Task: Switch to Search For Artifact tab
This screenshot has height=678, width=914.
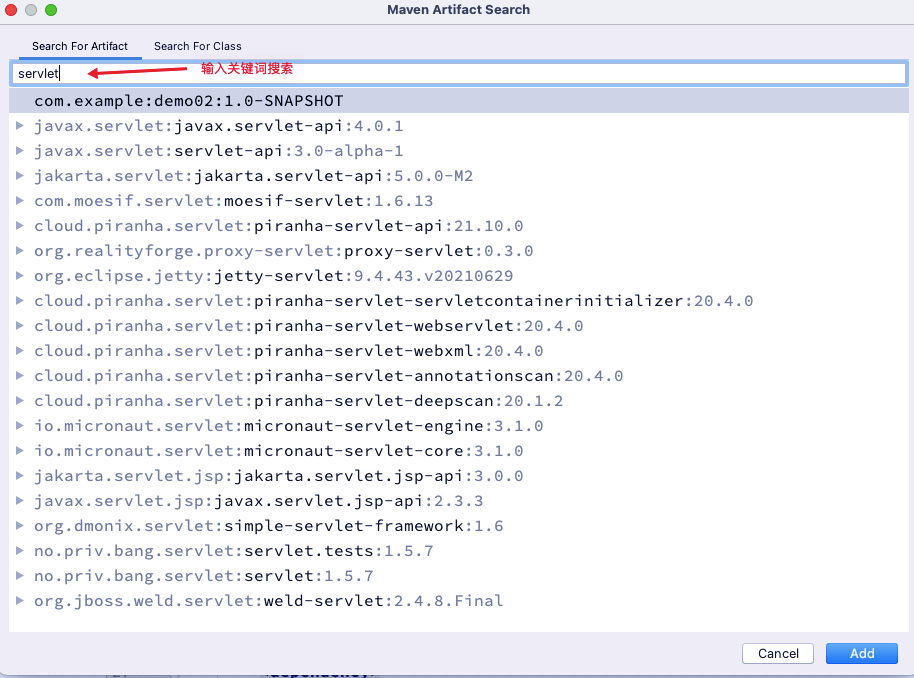Action: [x=80, y=46]
